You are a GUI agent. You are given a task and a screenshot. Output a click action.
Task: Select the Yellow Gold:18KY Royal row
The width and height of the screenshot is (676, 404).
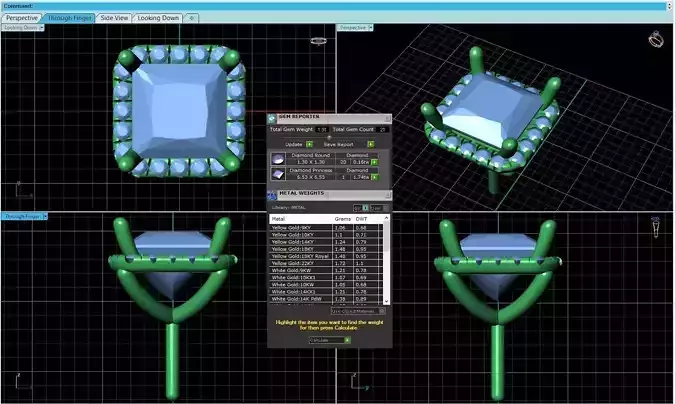(x=326, y=256)
